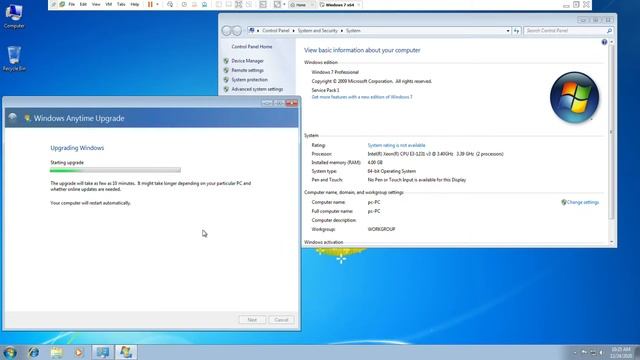This screenshot has width=640, height=360.
Task: Click the search magnifier icon
Action: [609, 31]
